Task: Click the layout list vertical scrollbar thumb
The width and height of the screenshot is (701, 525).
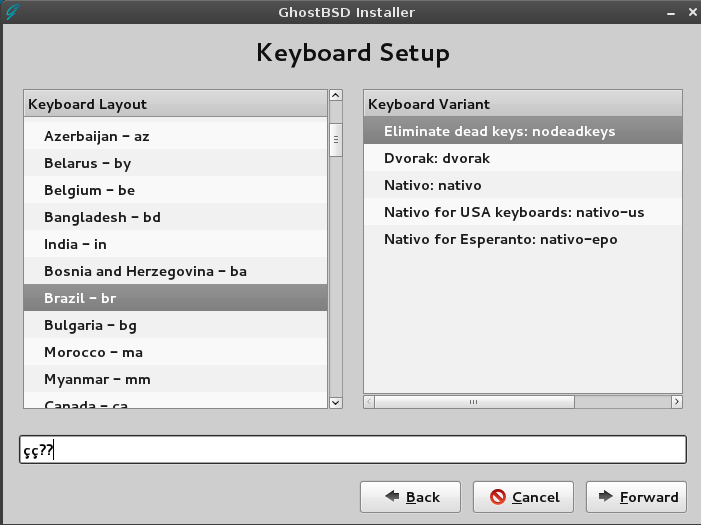Action: [x=336, y=140]
